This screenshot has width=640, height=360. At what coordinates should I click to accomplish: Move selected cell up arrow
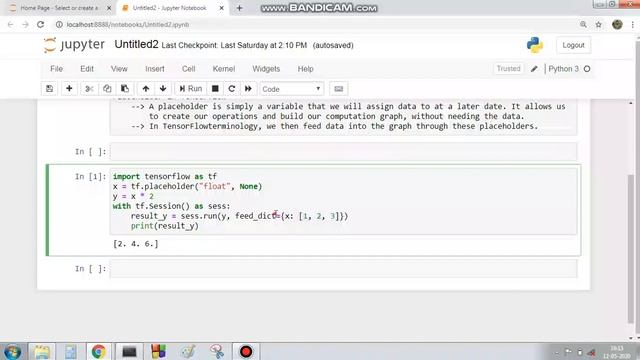pos(146,89)
